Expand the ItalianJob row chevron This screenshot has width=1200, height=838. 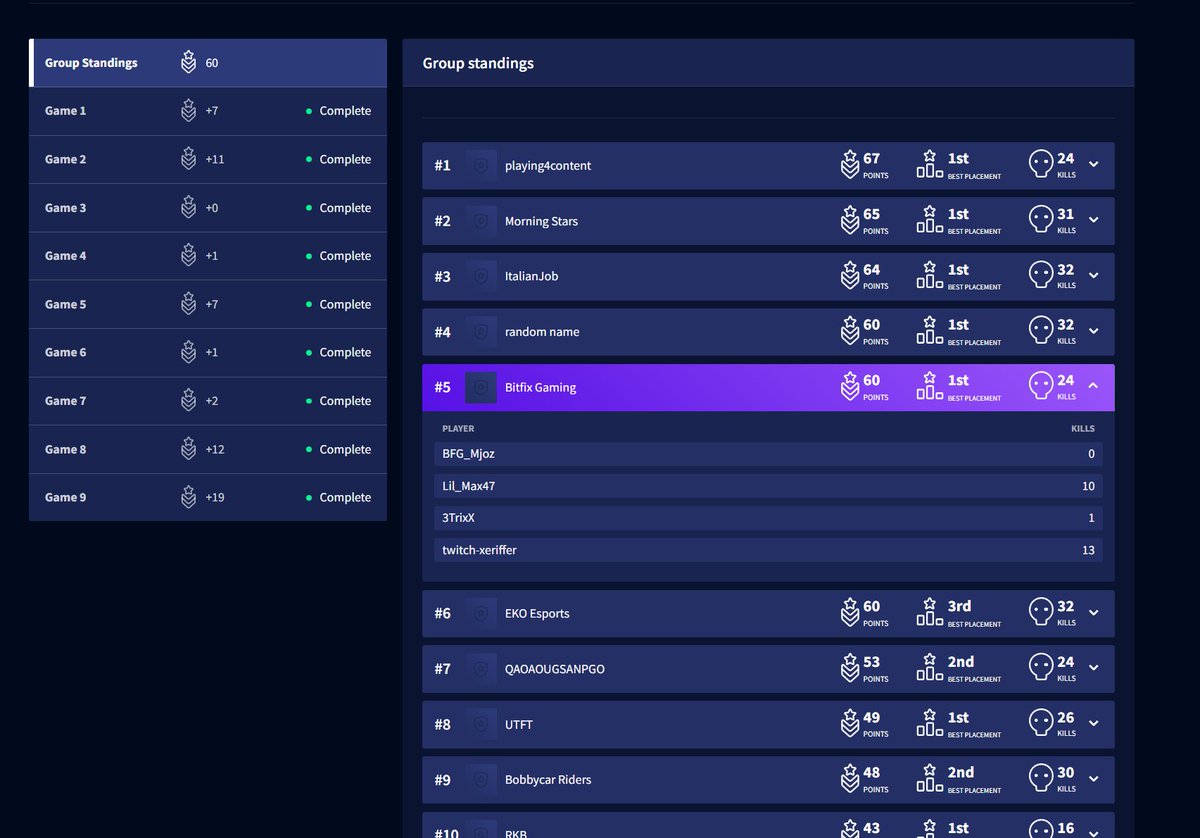[1093, 276]
